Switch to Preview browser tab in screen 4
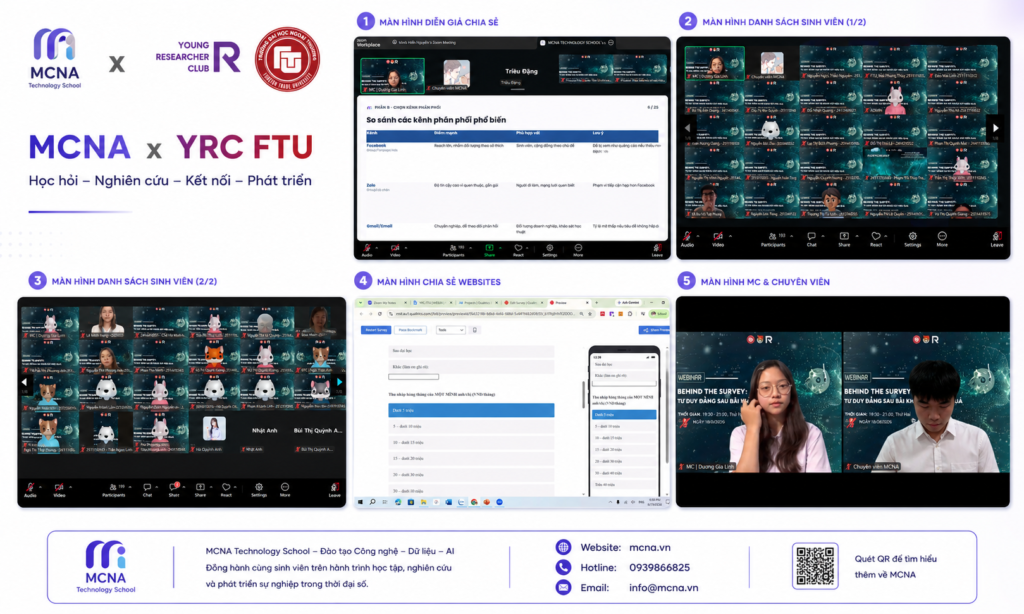The image size is (1024, 614). 569,303
